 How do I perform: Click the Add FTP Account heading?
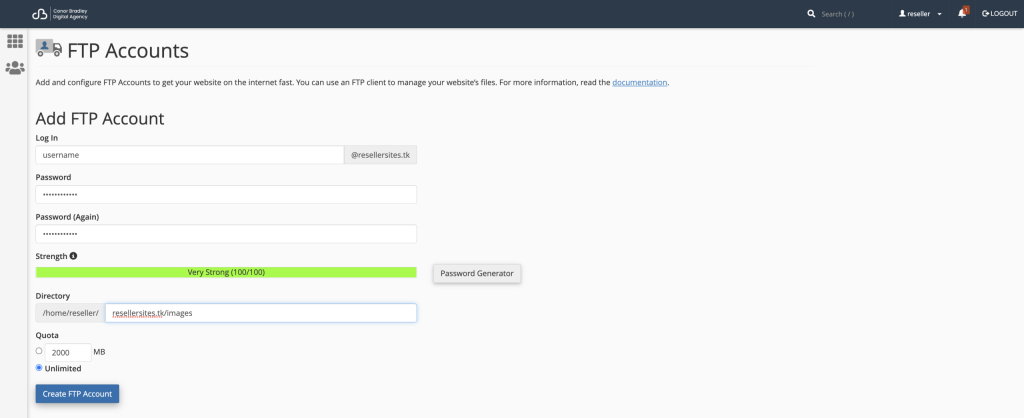pos(100,119)
